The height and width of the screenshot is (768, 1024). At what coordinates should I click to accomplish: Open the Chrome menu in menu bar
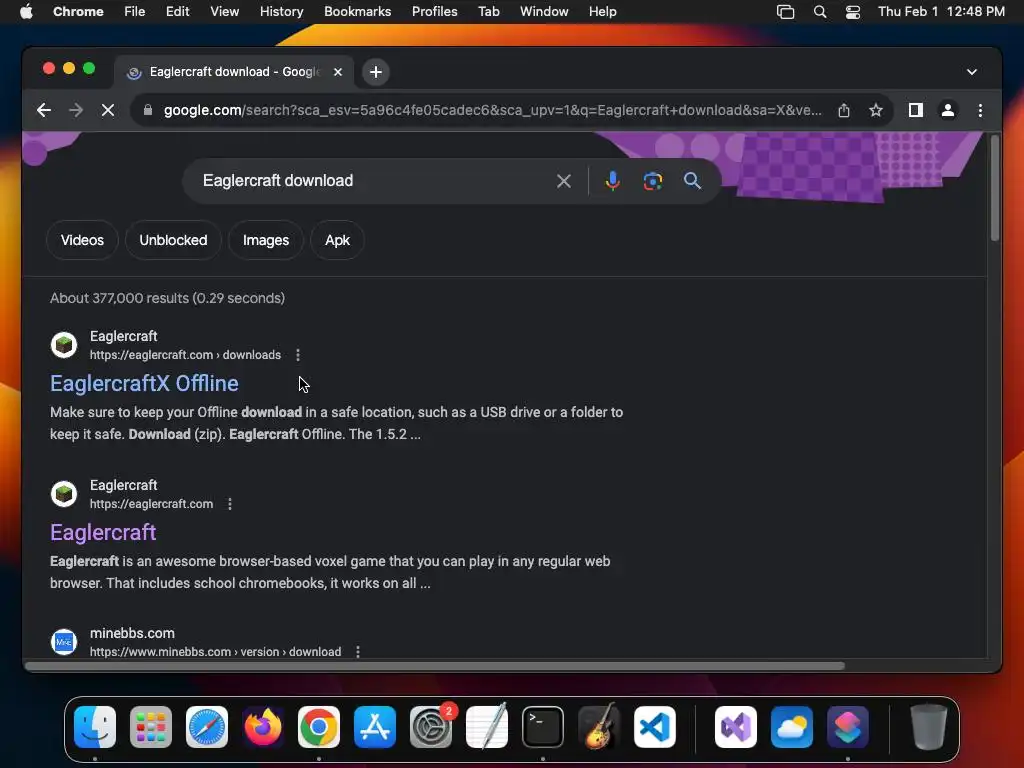tap(78, 12)
